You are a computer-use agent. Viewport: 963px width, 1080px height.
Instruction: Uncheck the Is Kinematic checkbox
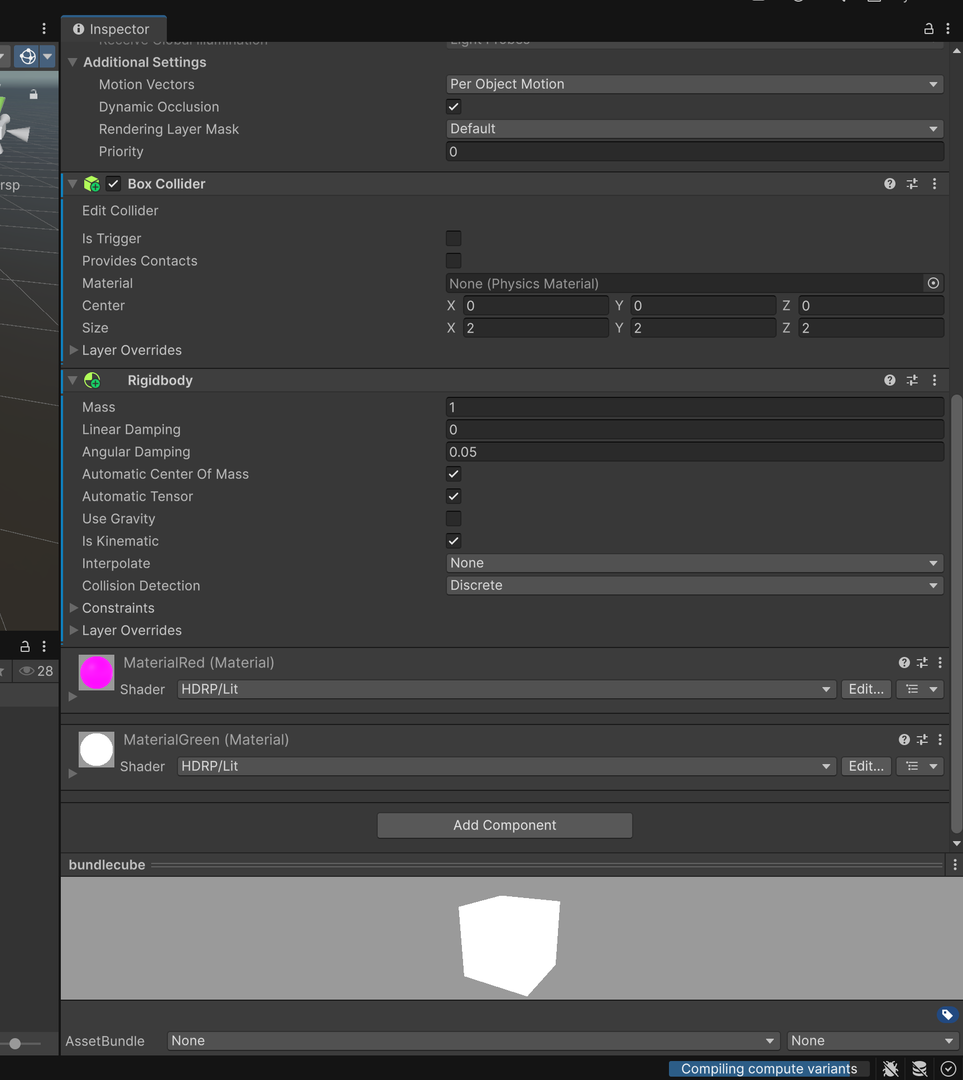[454, 541]
